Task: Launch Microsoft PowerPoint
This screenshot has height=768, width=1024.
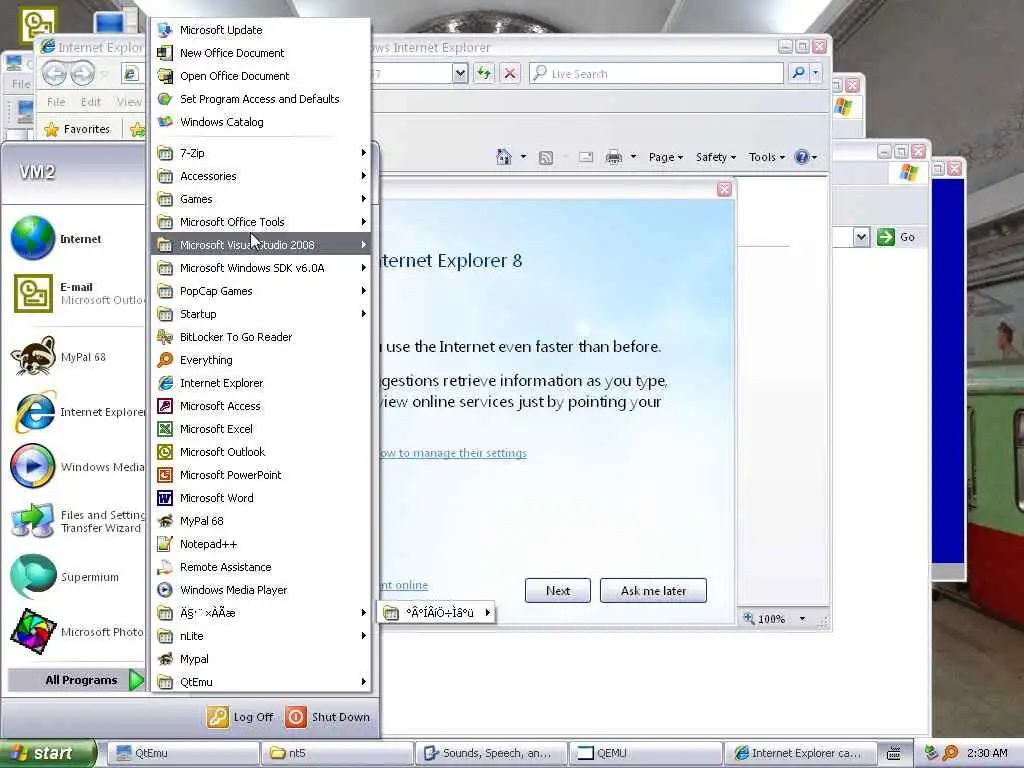Action: point(261,475)
